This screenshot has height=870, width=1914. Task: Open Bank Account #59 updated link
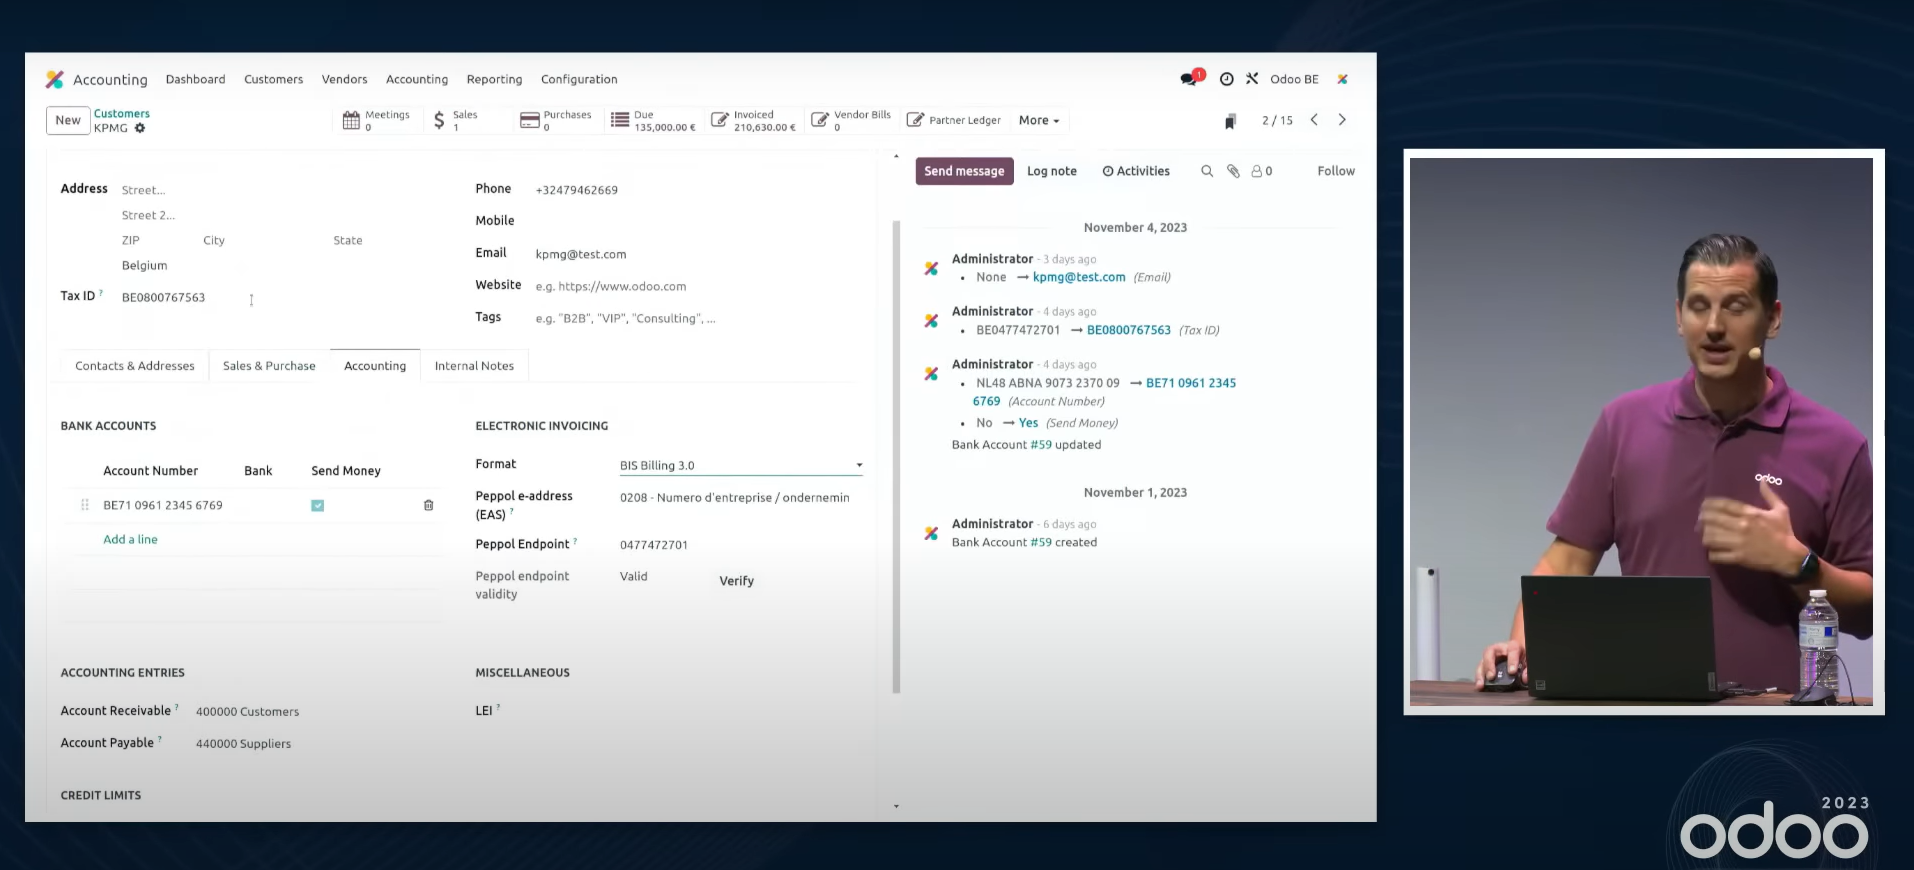1041,445
